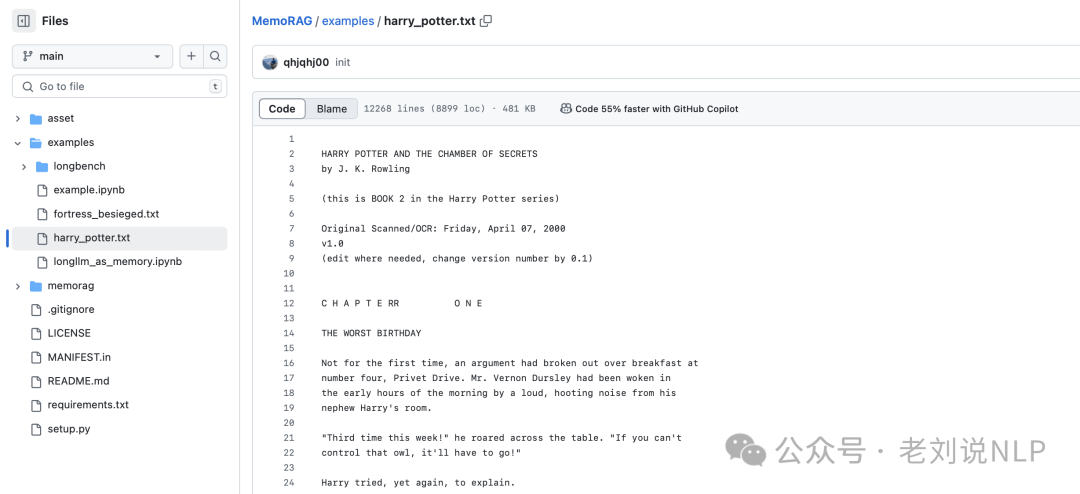Viewport: 1080px width, 494px height.
Task: Open setup.py file
Action: 69,429
